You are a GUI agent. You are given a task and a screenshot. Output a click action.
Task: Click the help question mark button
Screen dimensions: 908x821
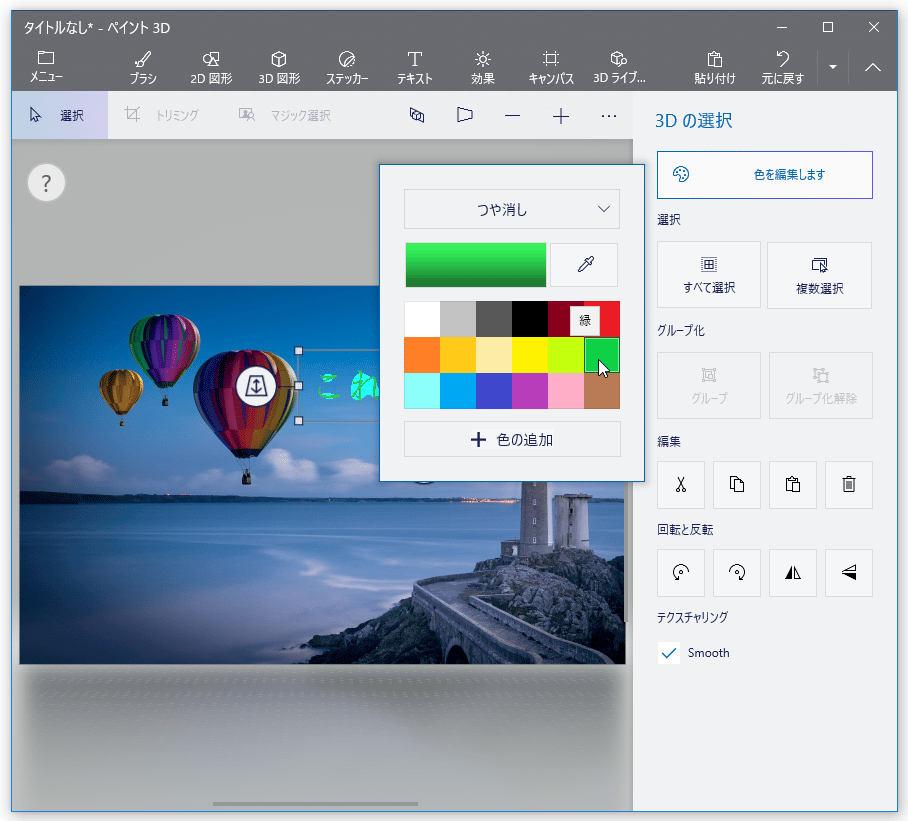(46, 183)
